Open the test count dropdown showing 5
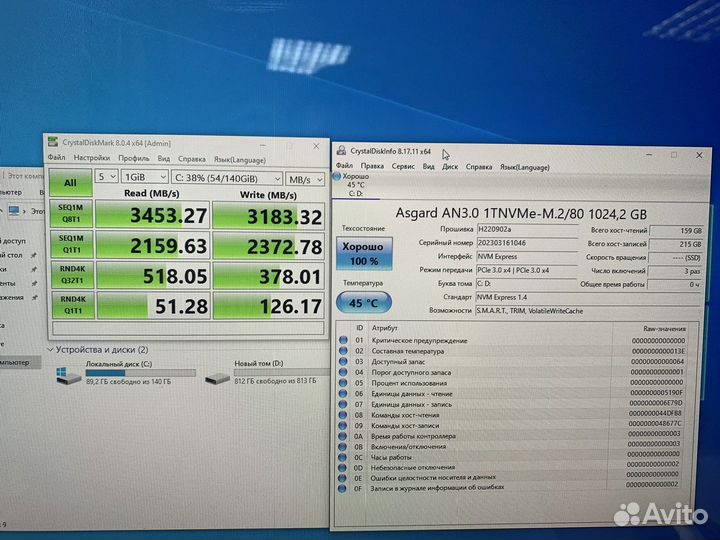This screenshot has height=540, width=720. [x=106, y=176]
